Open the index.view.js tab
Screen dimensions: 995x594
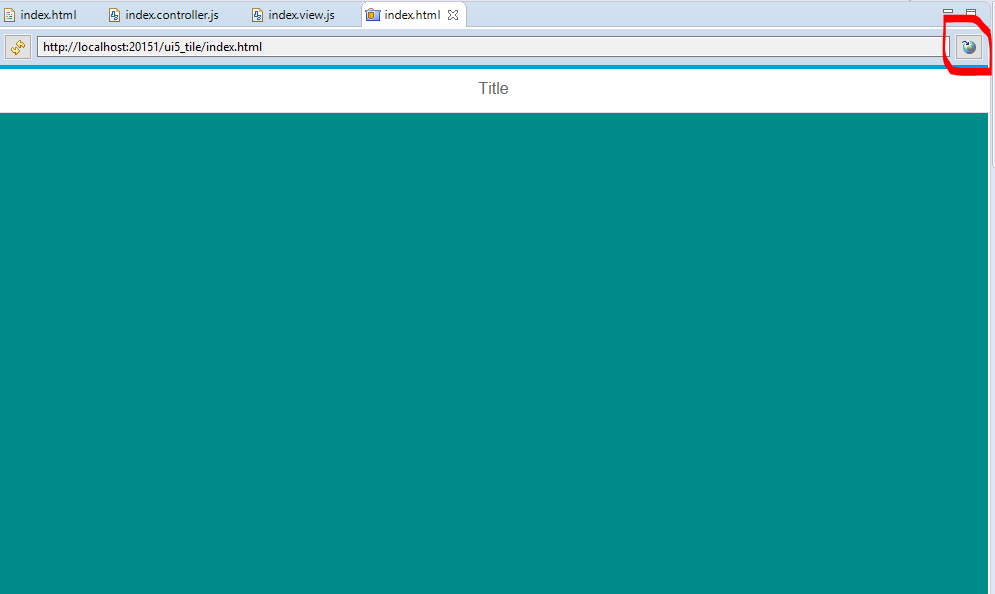[x=293, y=15]
